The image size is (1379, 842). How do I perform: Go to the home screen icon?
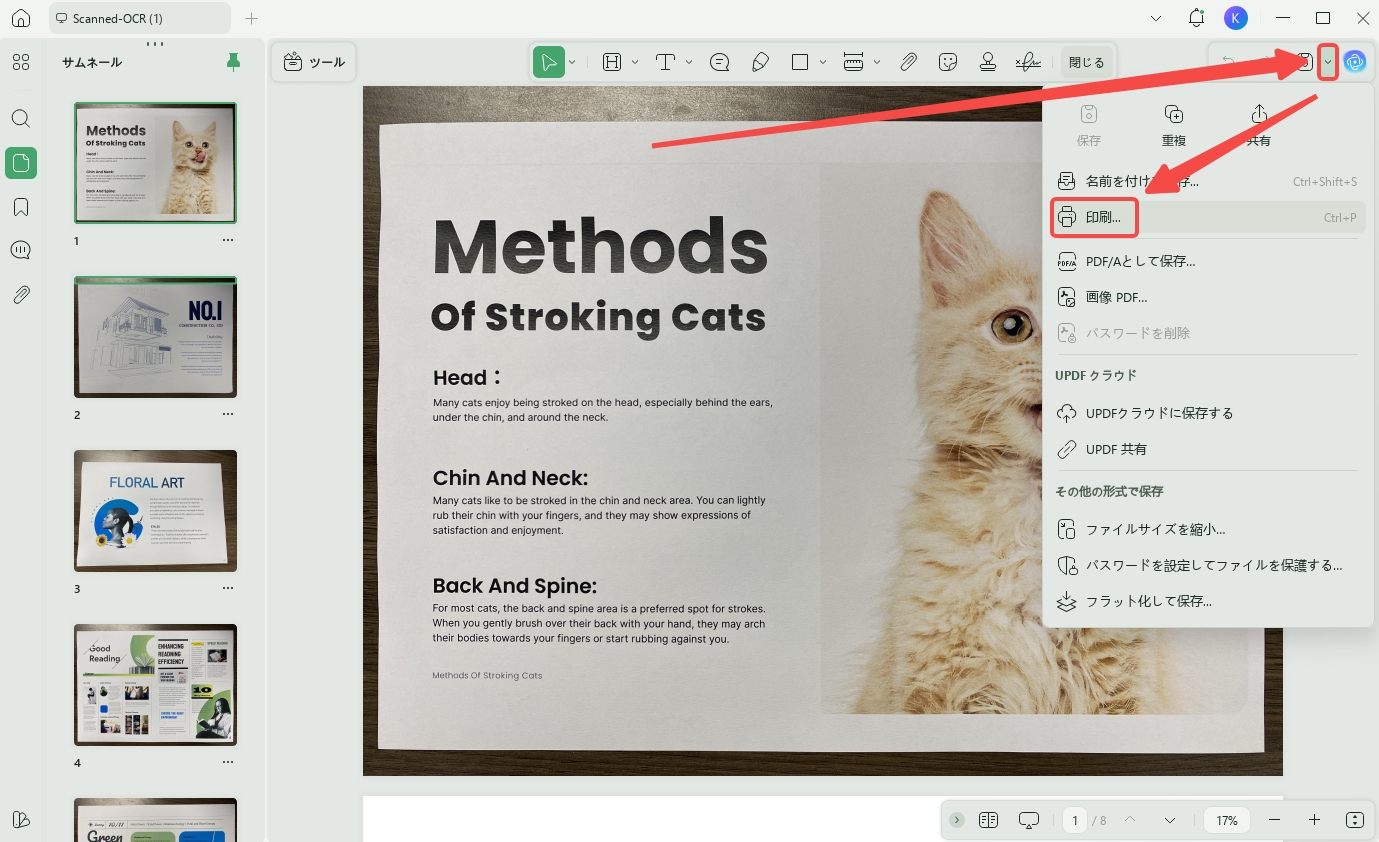[21, 18]
